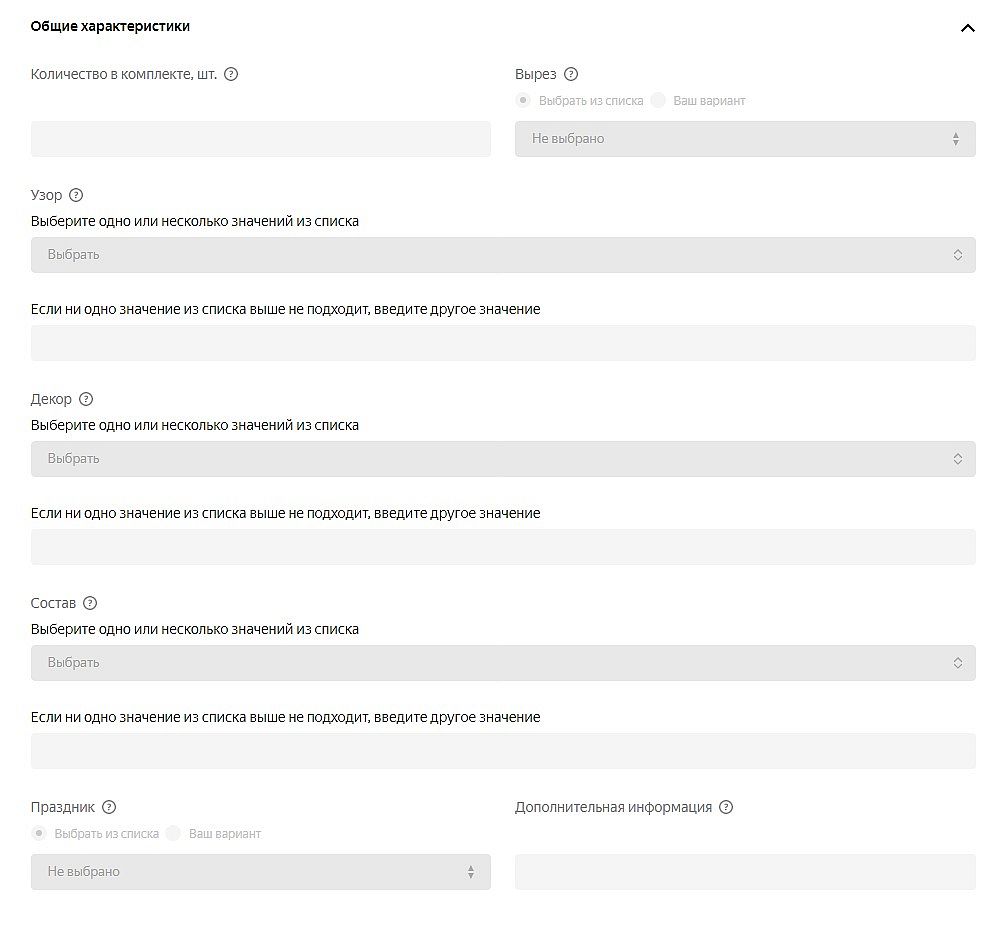1007x951 pixels.
Task: Show the tooltip icon for Узор
Action: (x=76, y=195)
